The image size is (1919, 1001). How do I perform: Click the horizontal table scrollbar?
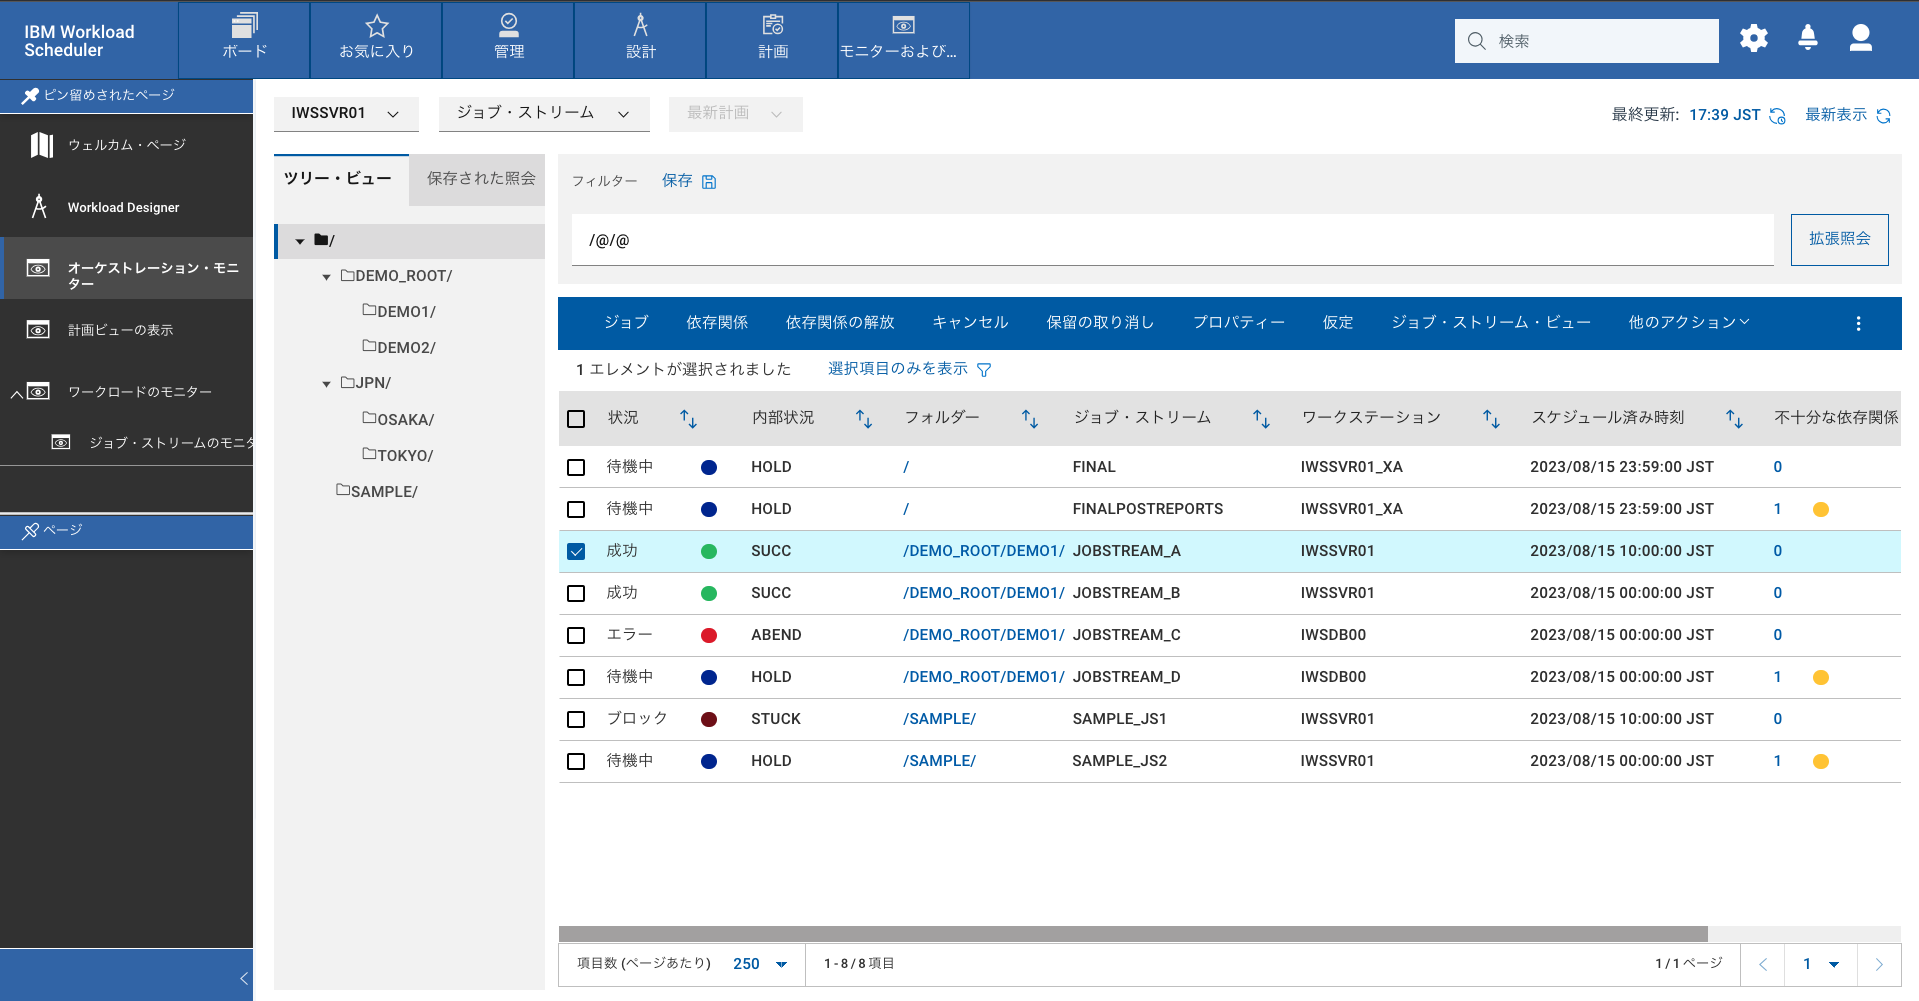pos(1133,934)
